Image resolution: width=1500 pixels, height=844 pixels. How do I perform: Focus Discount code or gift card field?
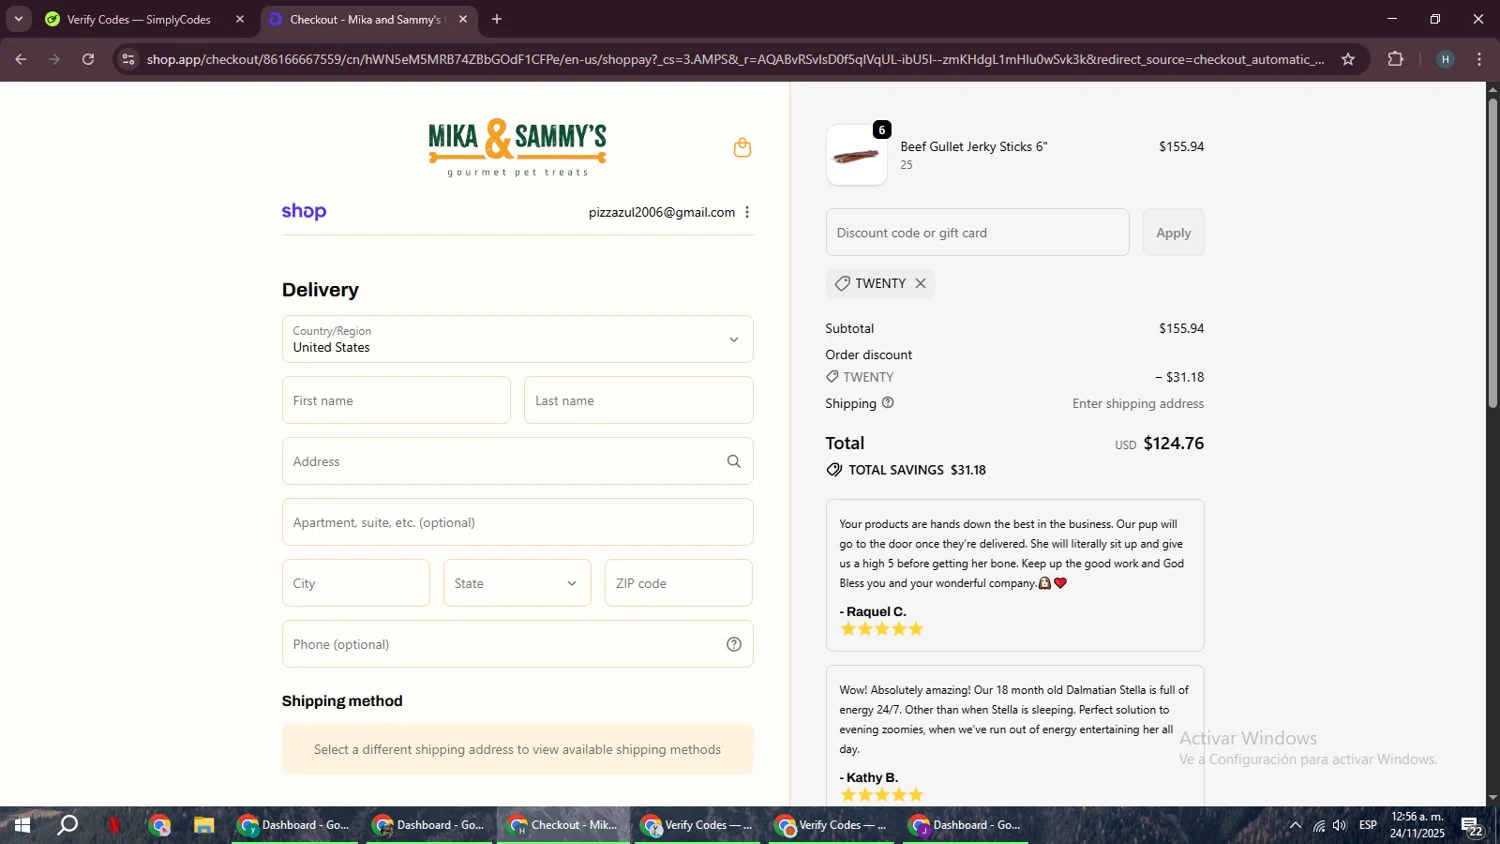[977, 232]
